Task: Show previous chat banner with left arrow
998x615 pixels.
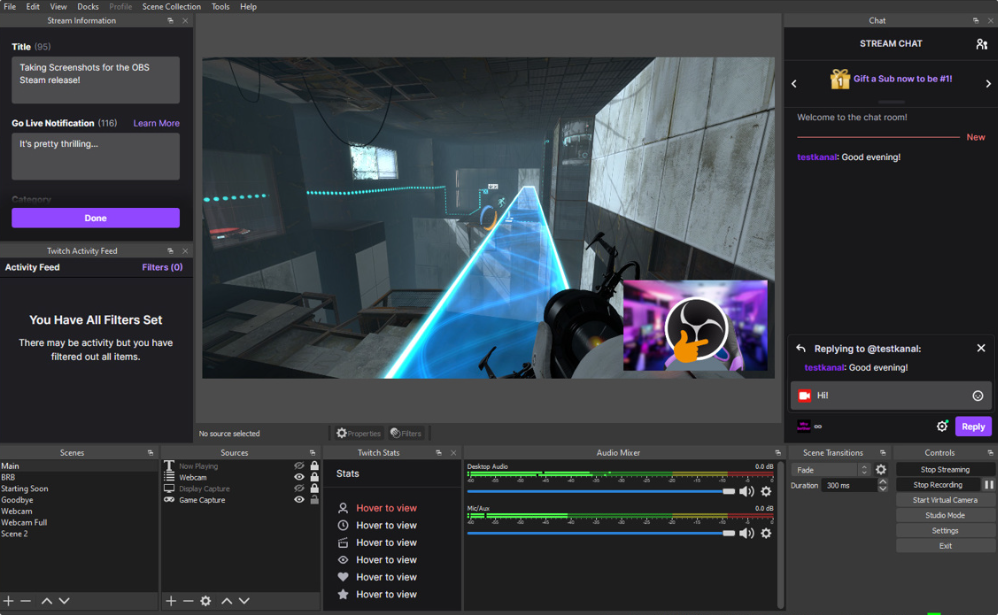Action: [794, 83]
